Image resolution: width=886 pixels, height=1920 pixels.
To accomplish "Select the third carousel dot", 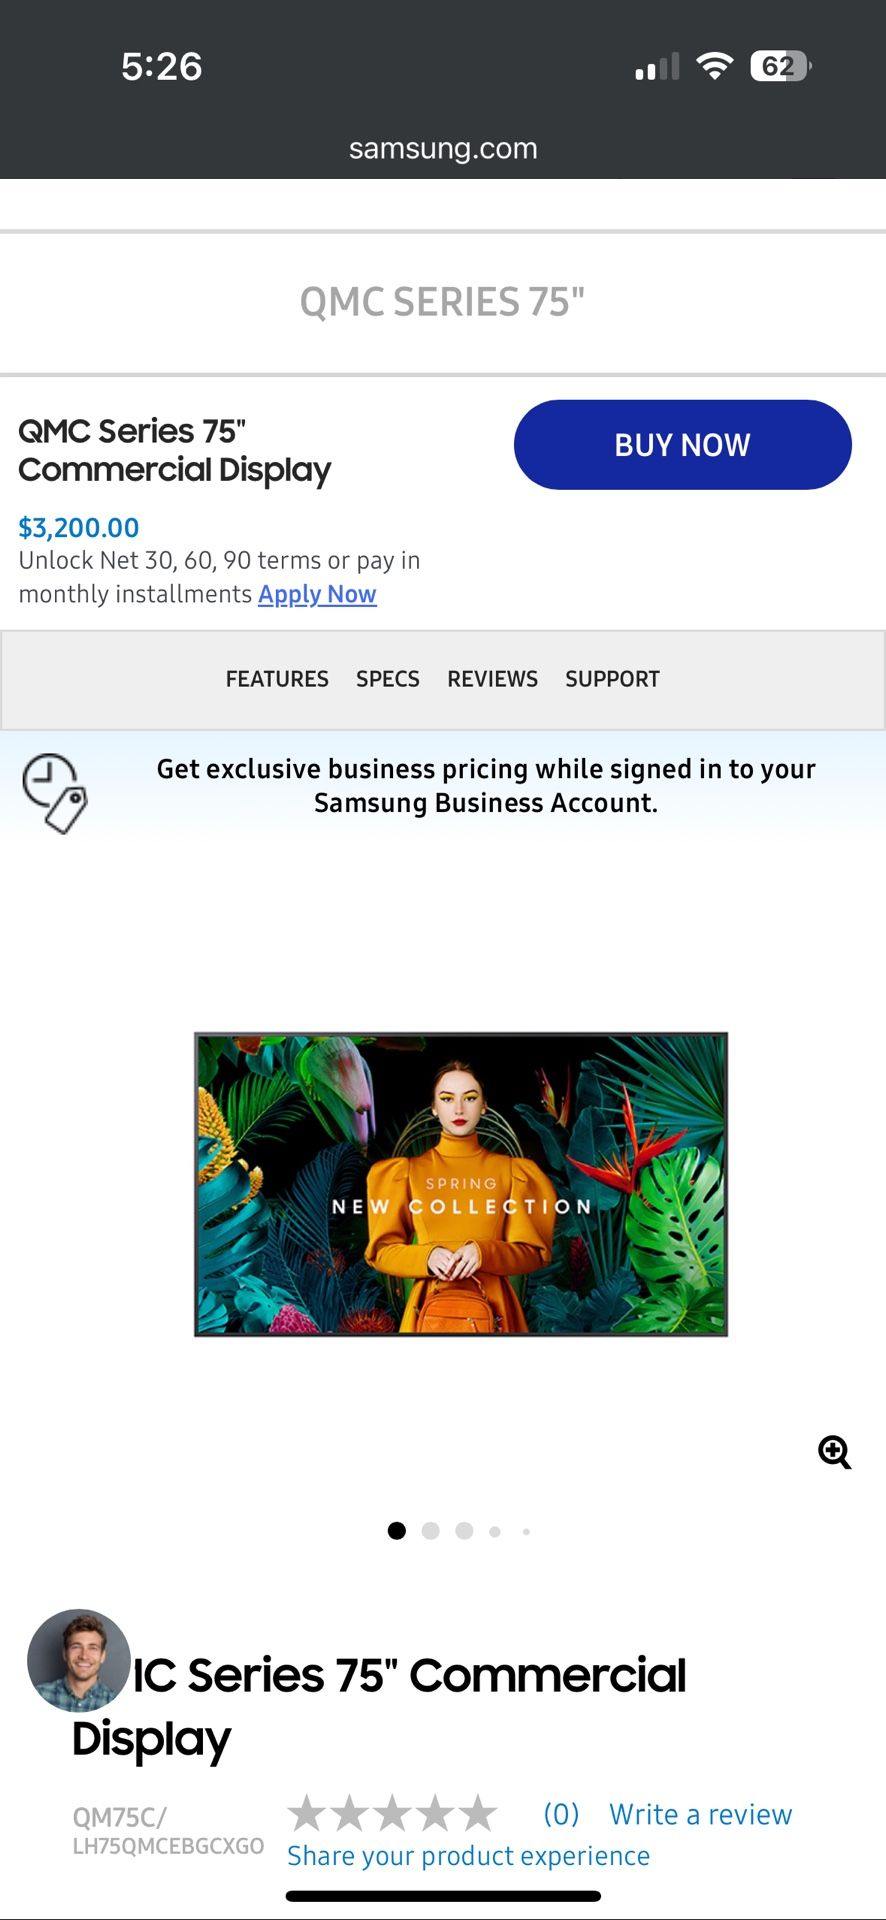I will [464, 1531].
